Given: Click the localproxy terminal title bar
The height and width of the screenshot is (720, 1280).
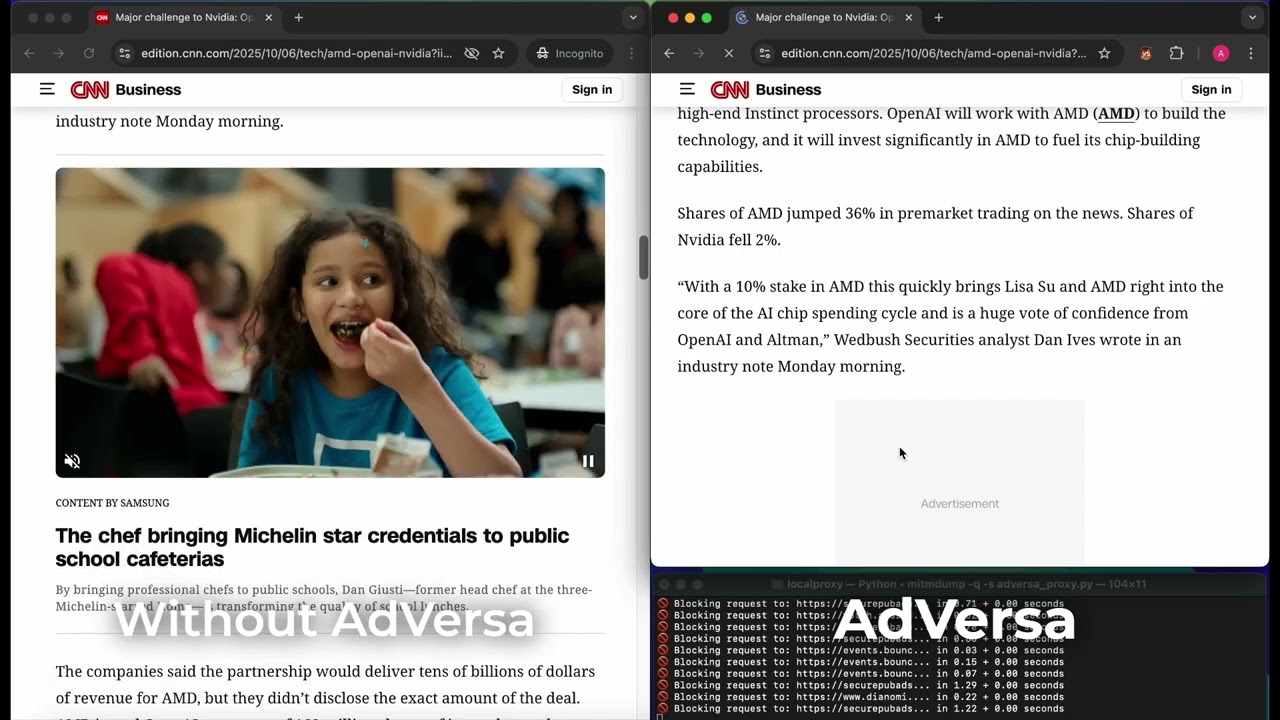Looking at the screenshot, I should point(960,584).
